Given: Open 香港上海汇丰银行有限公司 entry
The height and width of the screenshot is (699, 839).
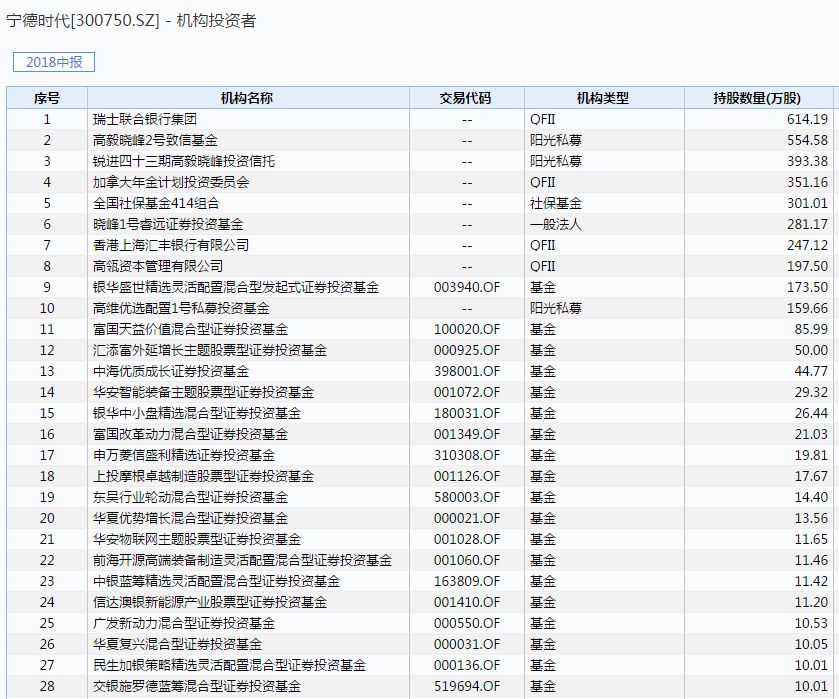Looking at the screenshot, I should click(x=170, y=245).
